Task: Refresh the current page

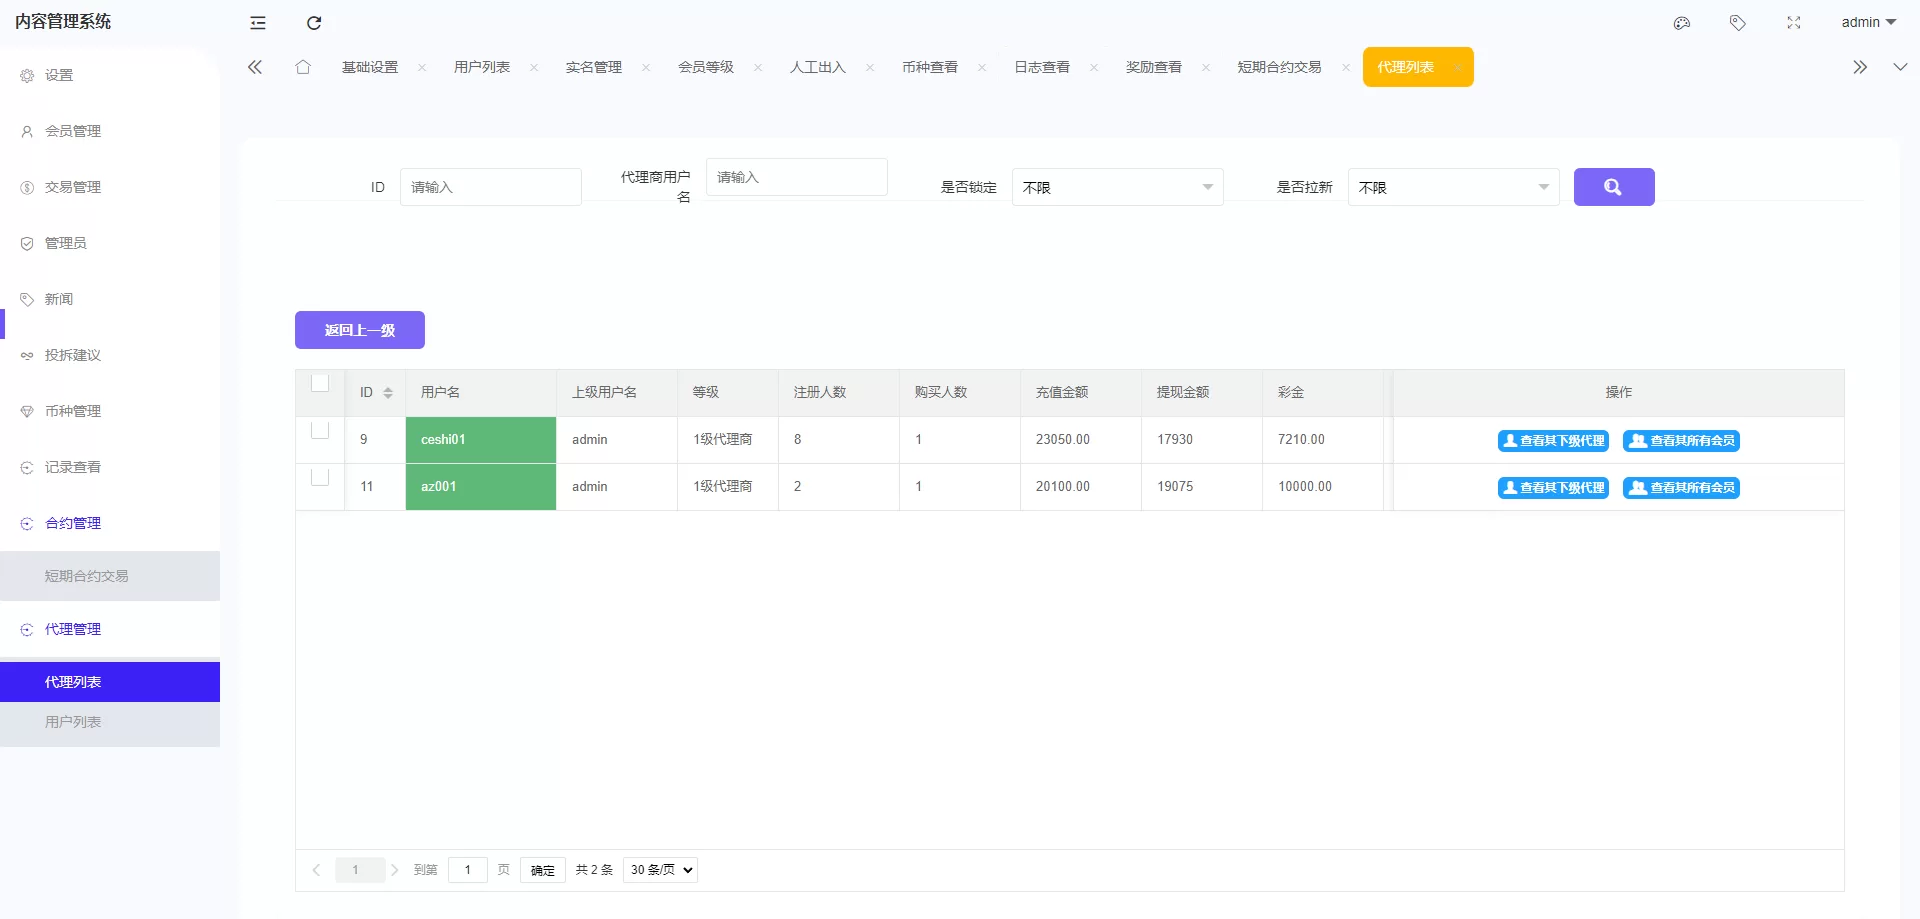Action: tap(314, 22)
